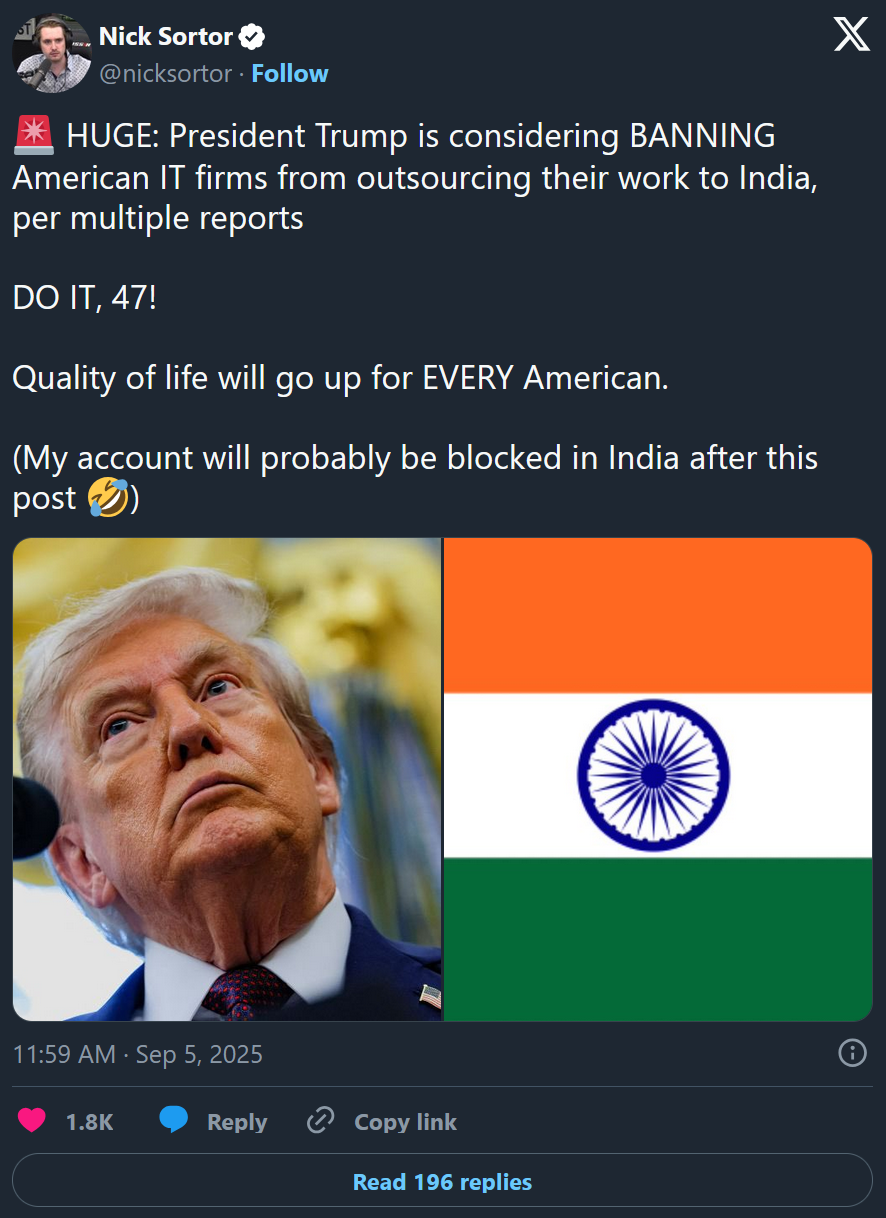
Task: Click the Reply label
Action: pyautogui.click(x=237, y=1122)
